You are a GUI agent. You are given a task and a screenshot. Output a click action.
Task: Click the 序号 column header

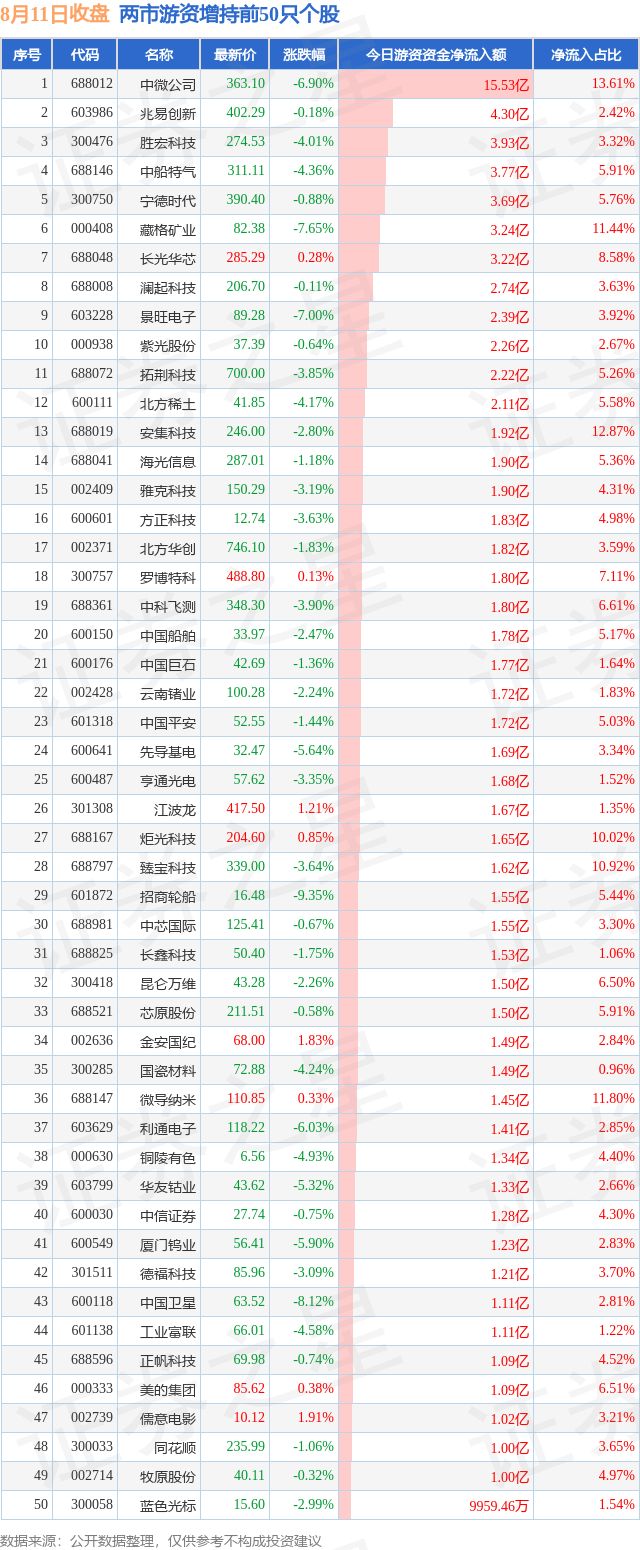[26, 55]
